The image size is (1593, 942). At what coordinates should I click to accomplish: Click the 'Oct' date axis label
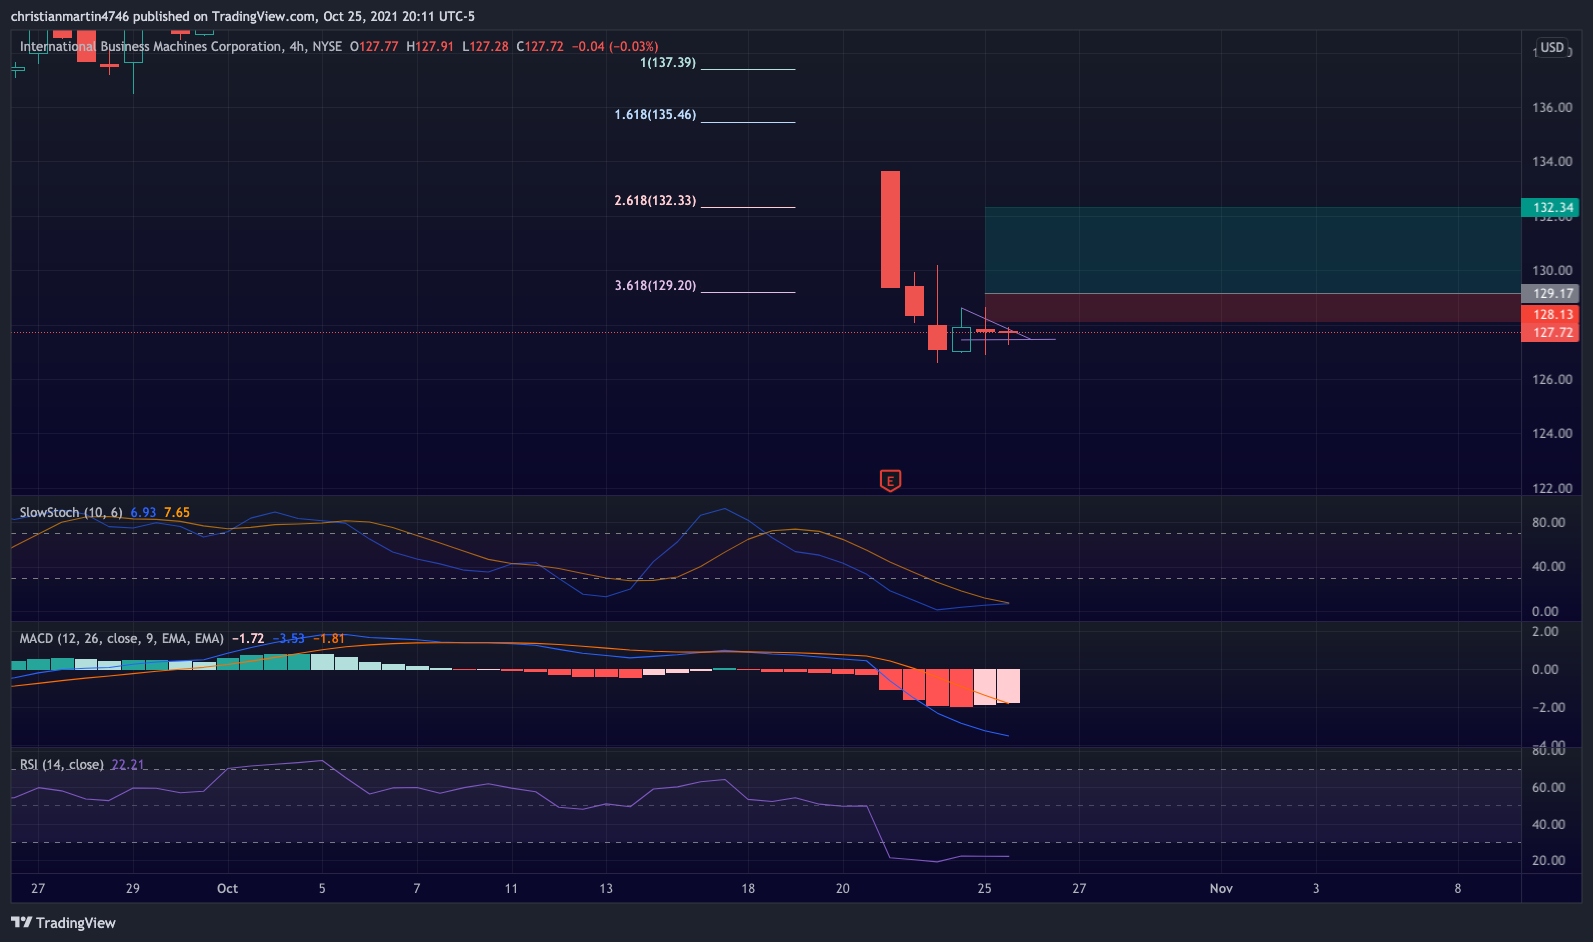[227, 888]
